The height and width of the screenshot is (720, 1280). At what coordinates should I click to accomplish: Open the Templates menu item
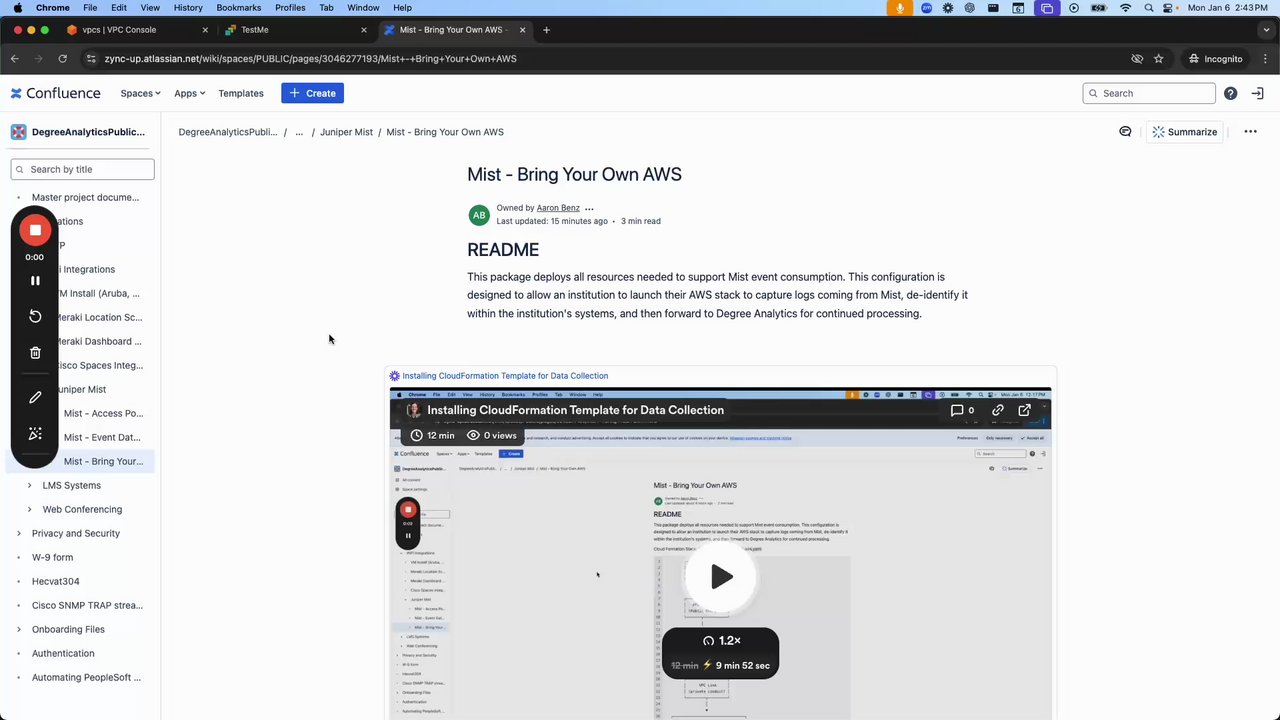click(x=241, y=93)
